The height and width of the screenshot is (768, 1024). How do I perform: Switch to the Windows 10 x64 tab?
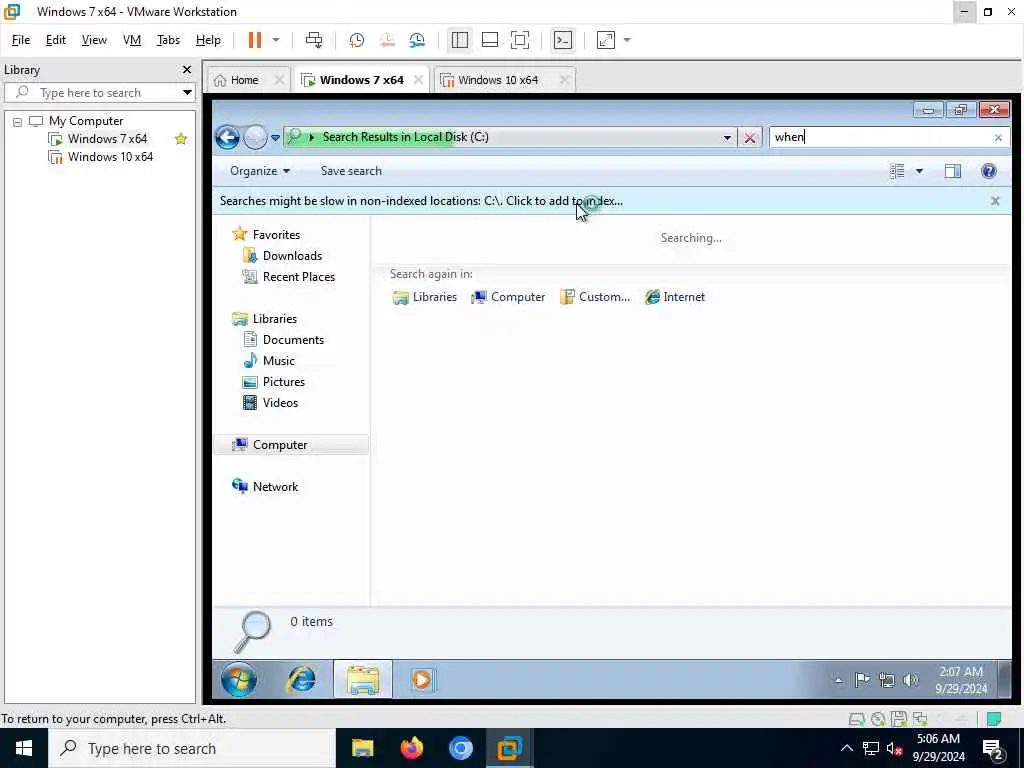498,80
